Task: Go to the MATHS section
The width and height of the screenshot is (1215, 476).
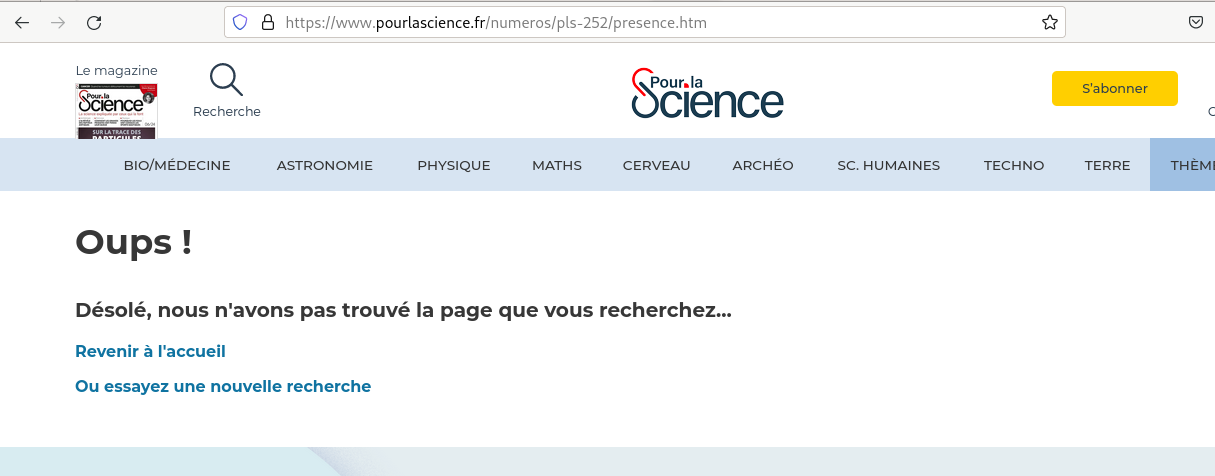Action: pos(557,165)
